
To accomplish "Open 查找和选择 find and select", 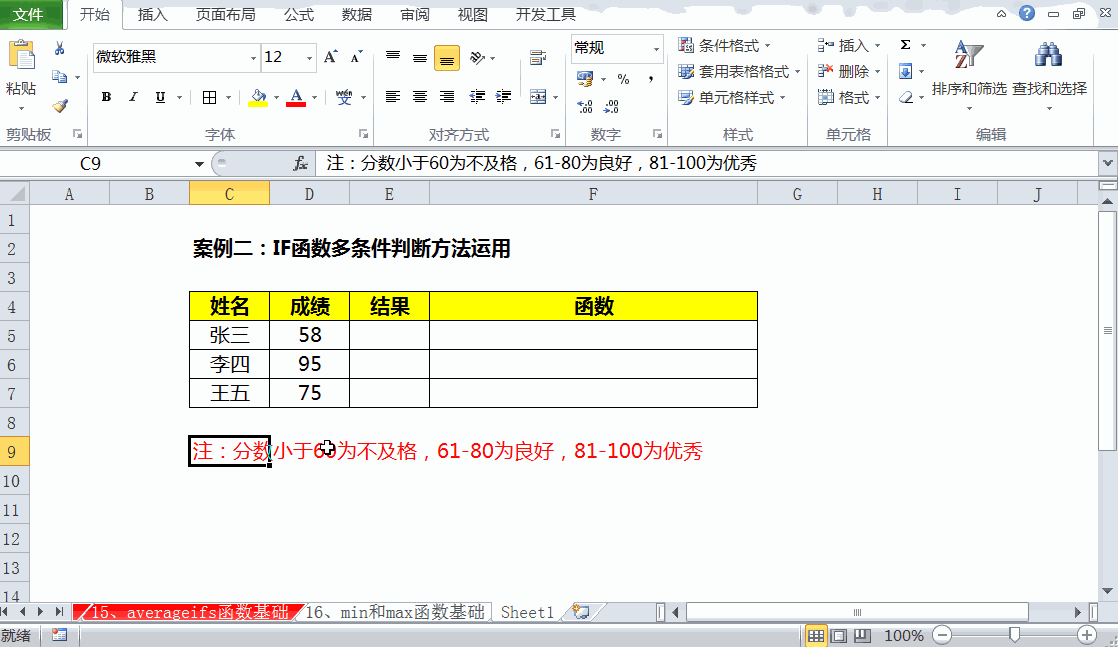I will [1049, 75].
